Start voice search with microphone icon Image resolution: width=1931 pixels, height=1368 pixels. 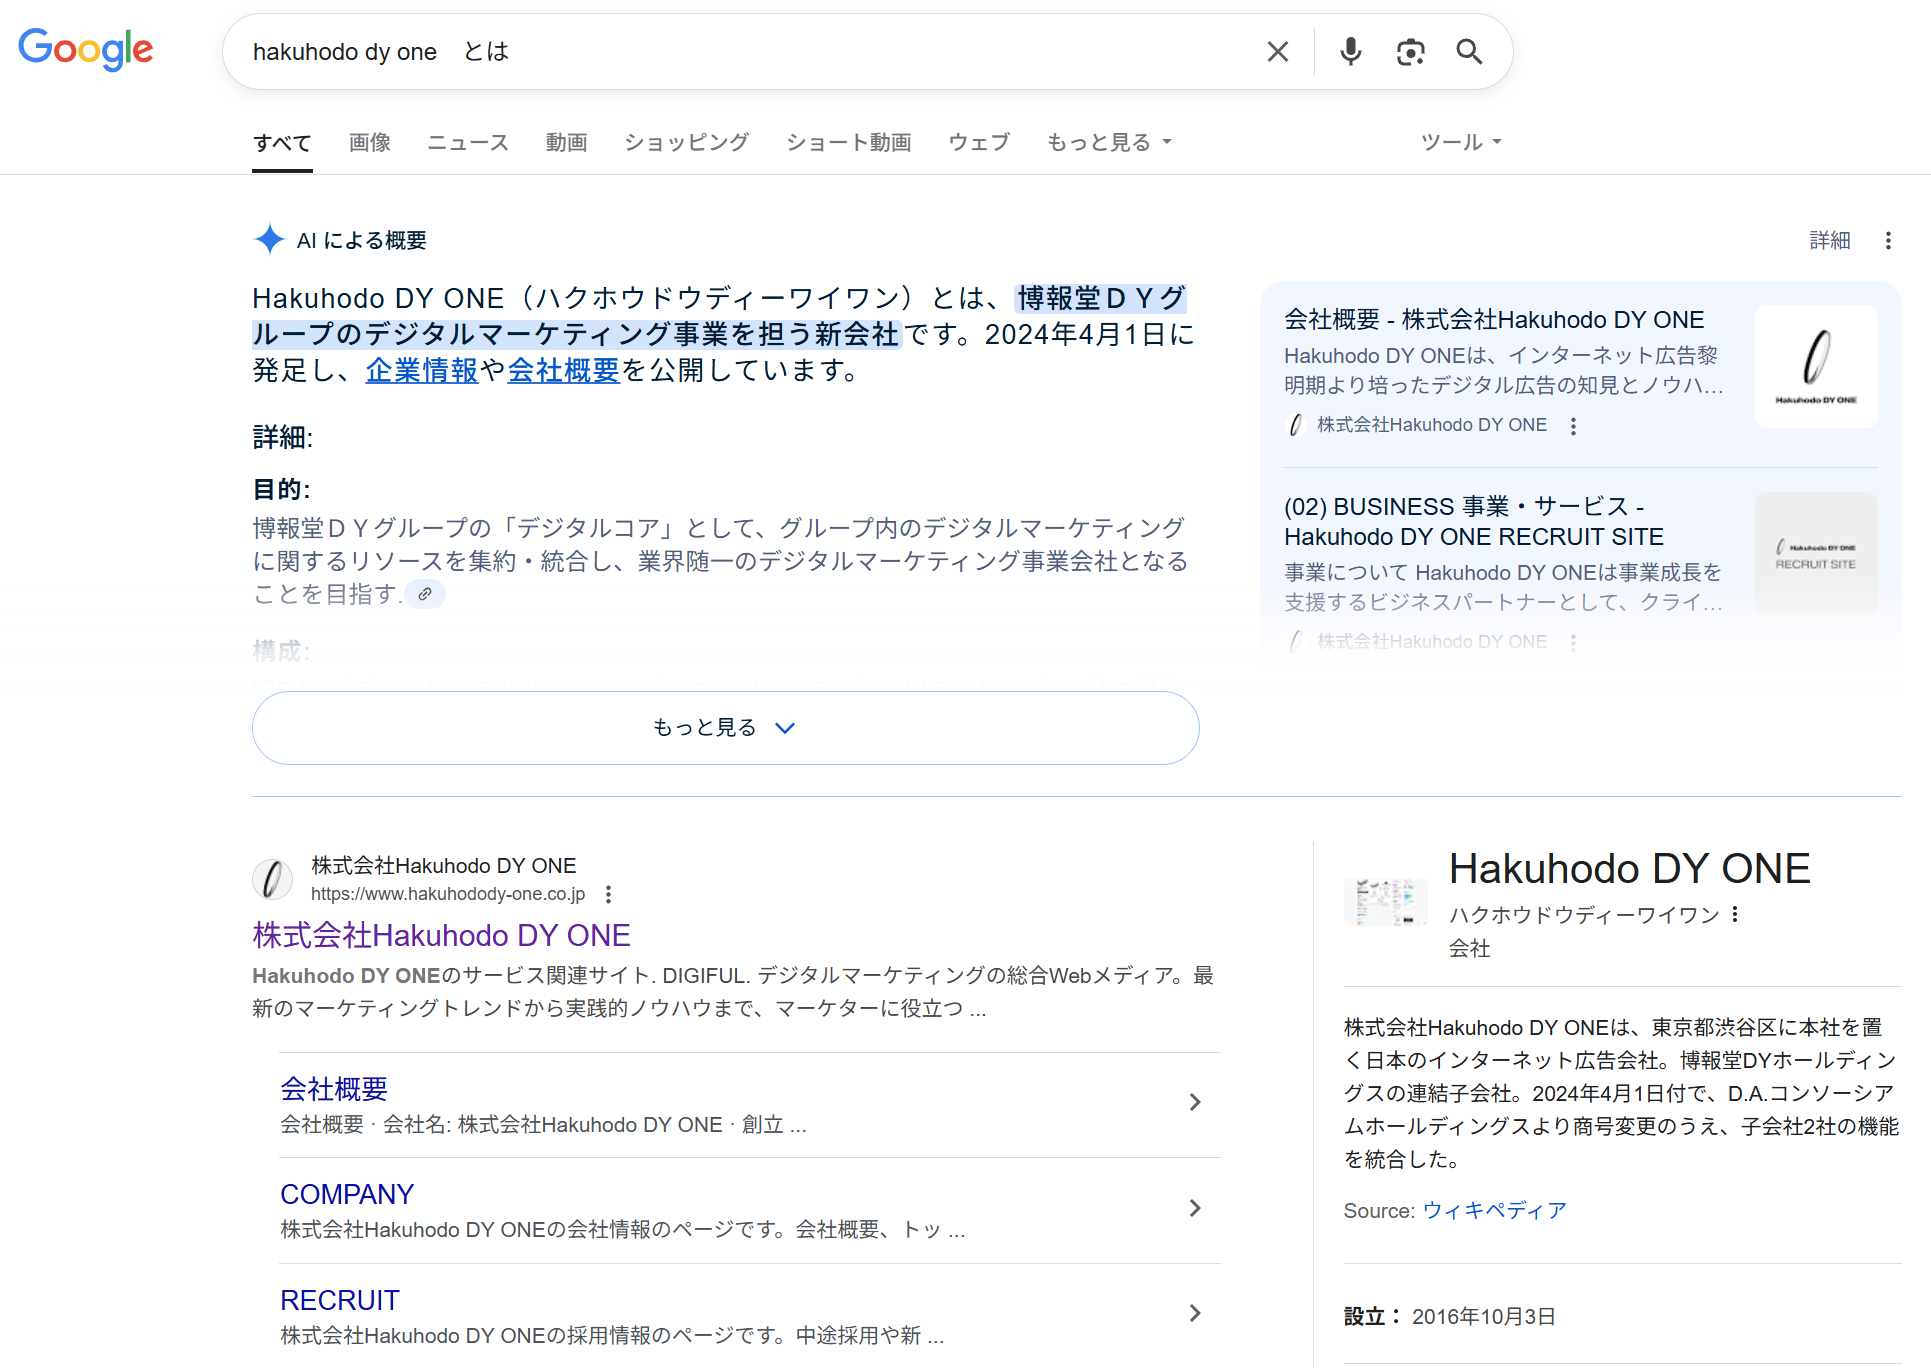coord(1350,52)
